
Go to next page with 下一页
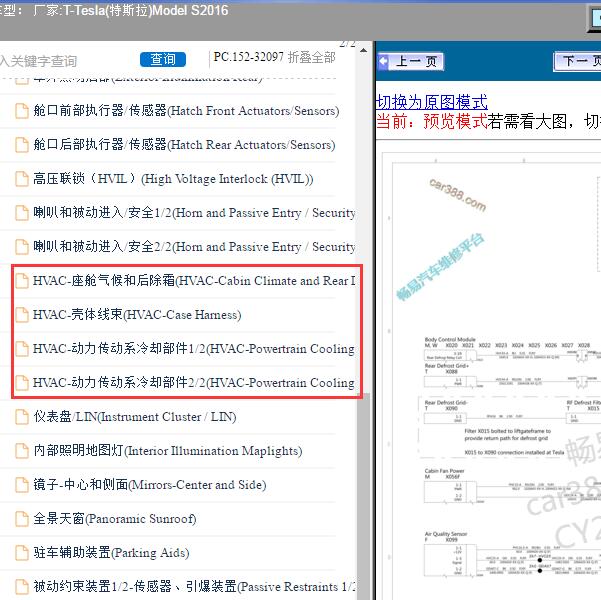[578, 61]
